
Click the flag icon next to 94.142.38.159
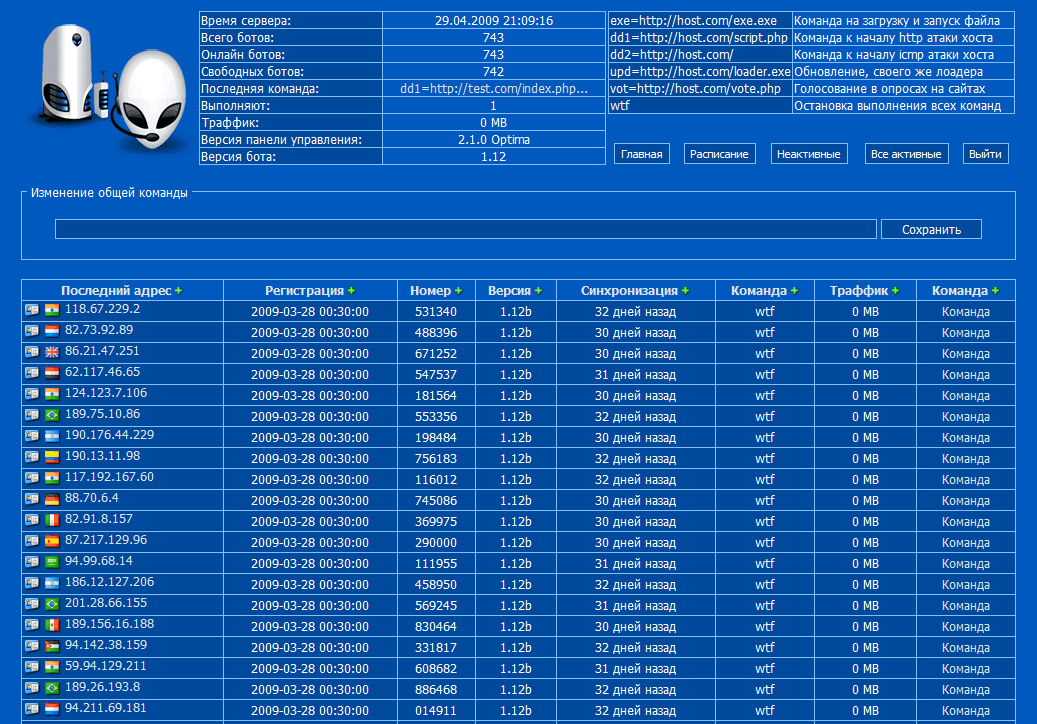[52, 646]
